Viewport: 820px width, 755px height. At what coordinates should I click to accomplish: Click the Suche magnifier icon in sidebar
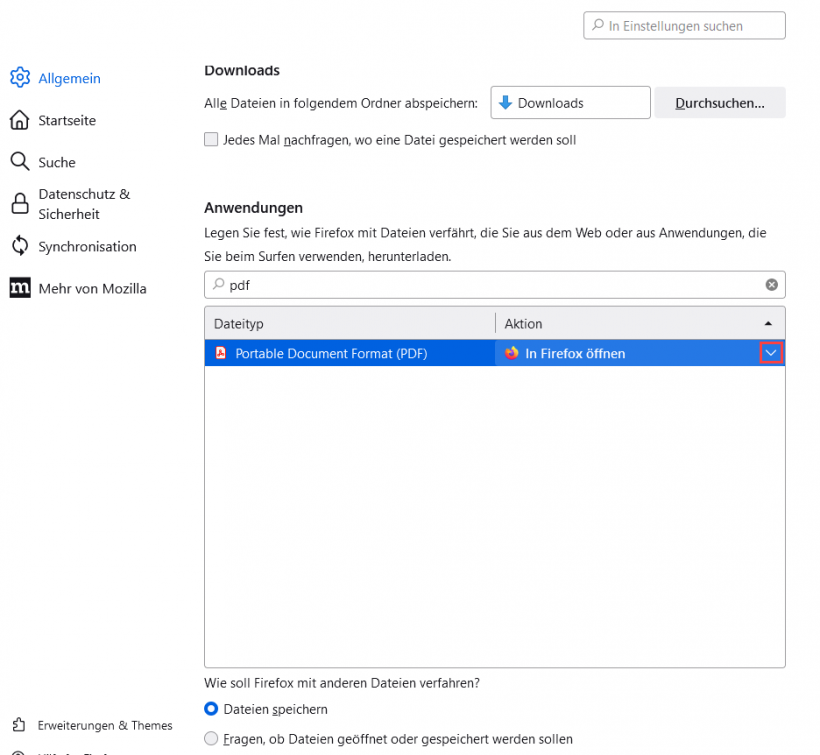[20, 162]
